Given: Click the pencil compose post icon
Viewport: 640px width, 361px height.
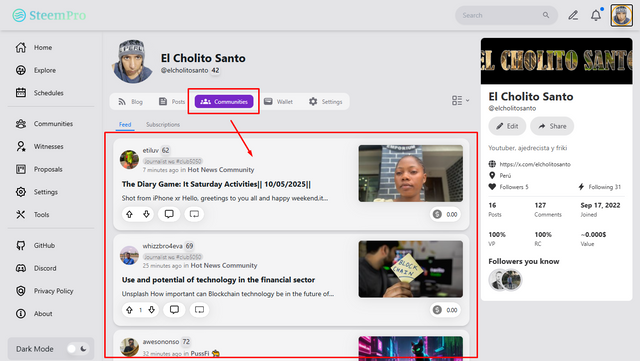Looking at the screenshot, I should 573,16.
